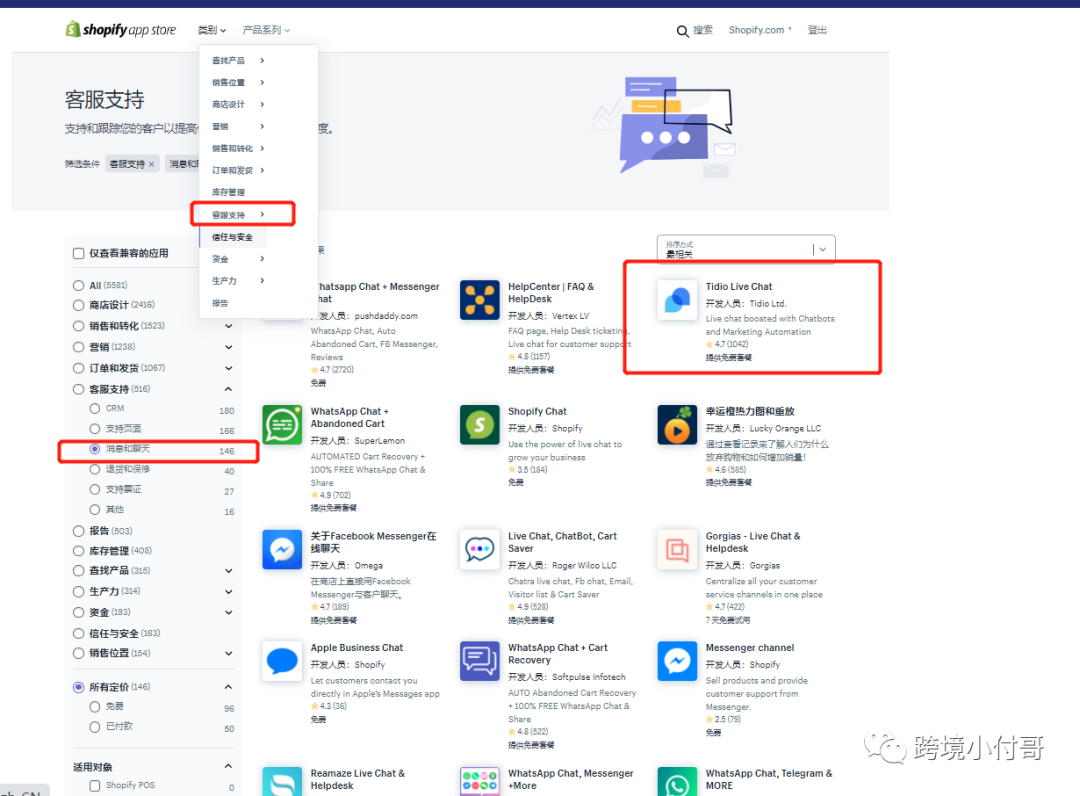Open 商店设计 in the category menu
The image size is (1080, 796).
238,105
